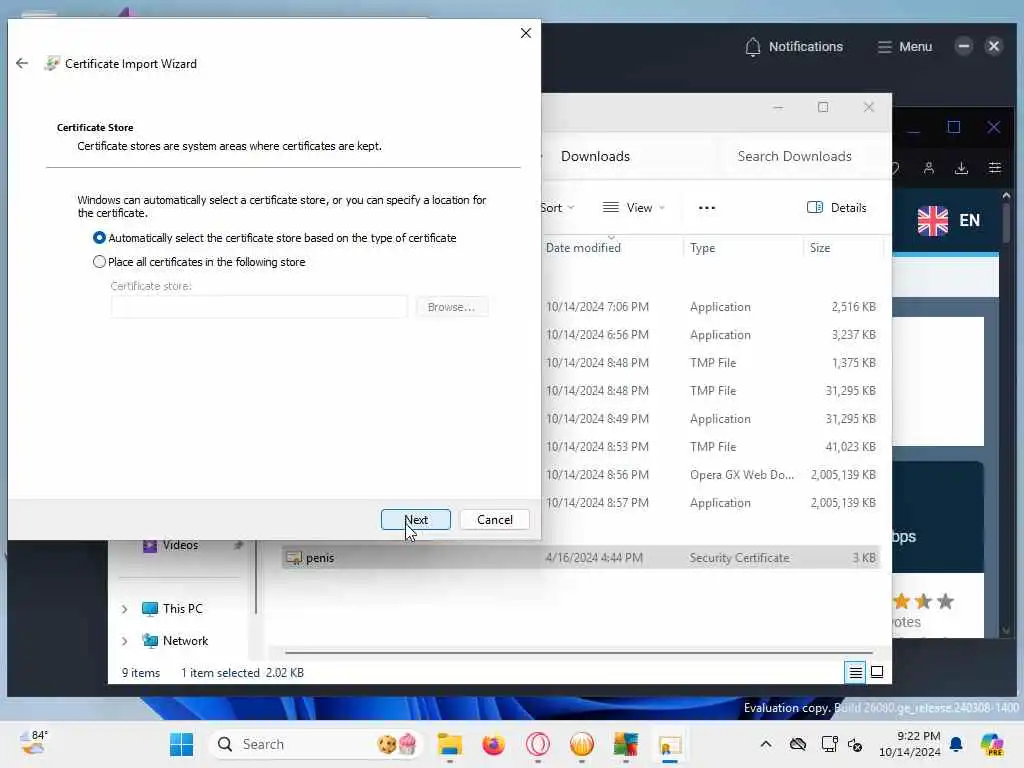Image resolution: width=1024 pixels, height=768 pixels.
Task: Expand This PC tree node
Action: pyautogui.click(x=124, y=609)
